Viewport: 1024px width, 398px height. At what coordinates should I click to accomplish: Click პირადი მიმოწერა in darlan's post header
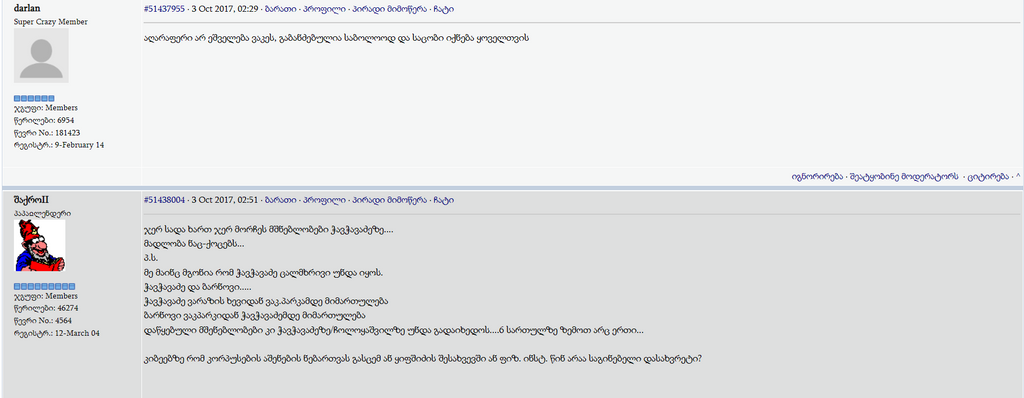(389, 9)
